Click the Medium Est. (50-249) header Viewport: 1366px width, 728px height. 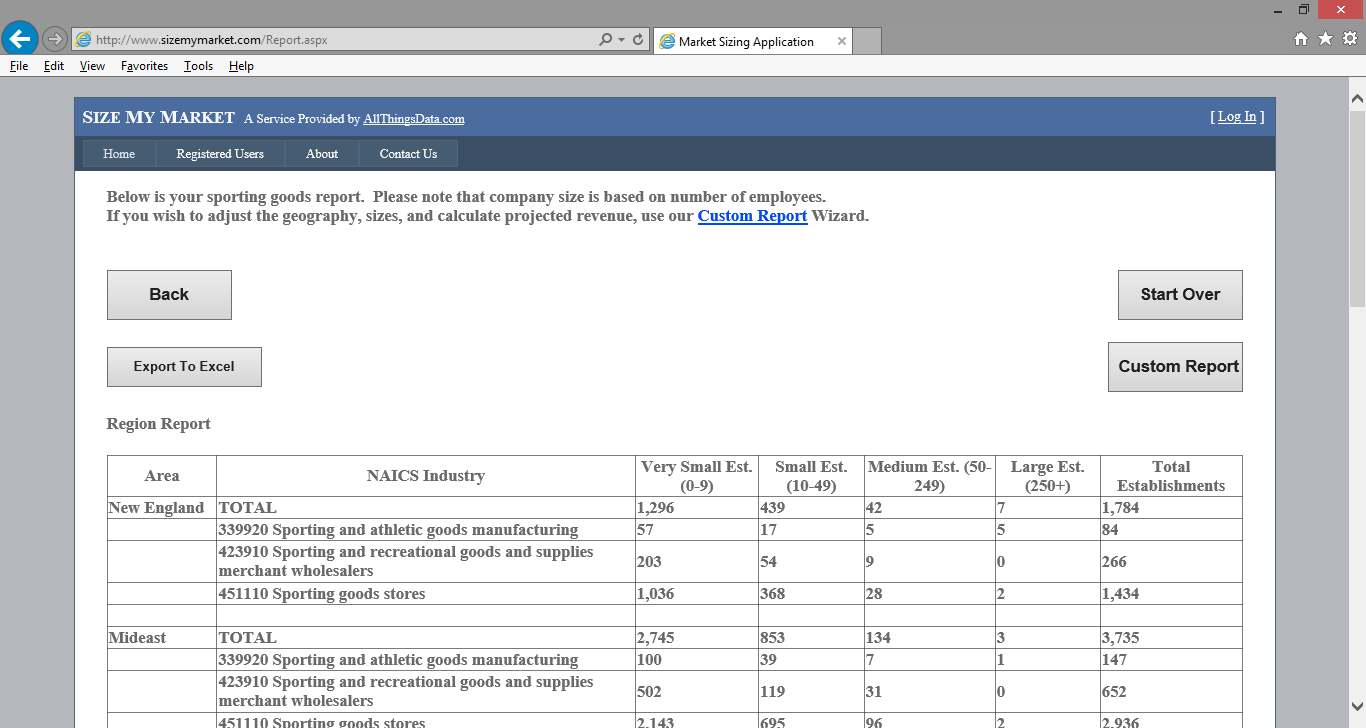[x=930, y=476]
